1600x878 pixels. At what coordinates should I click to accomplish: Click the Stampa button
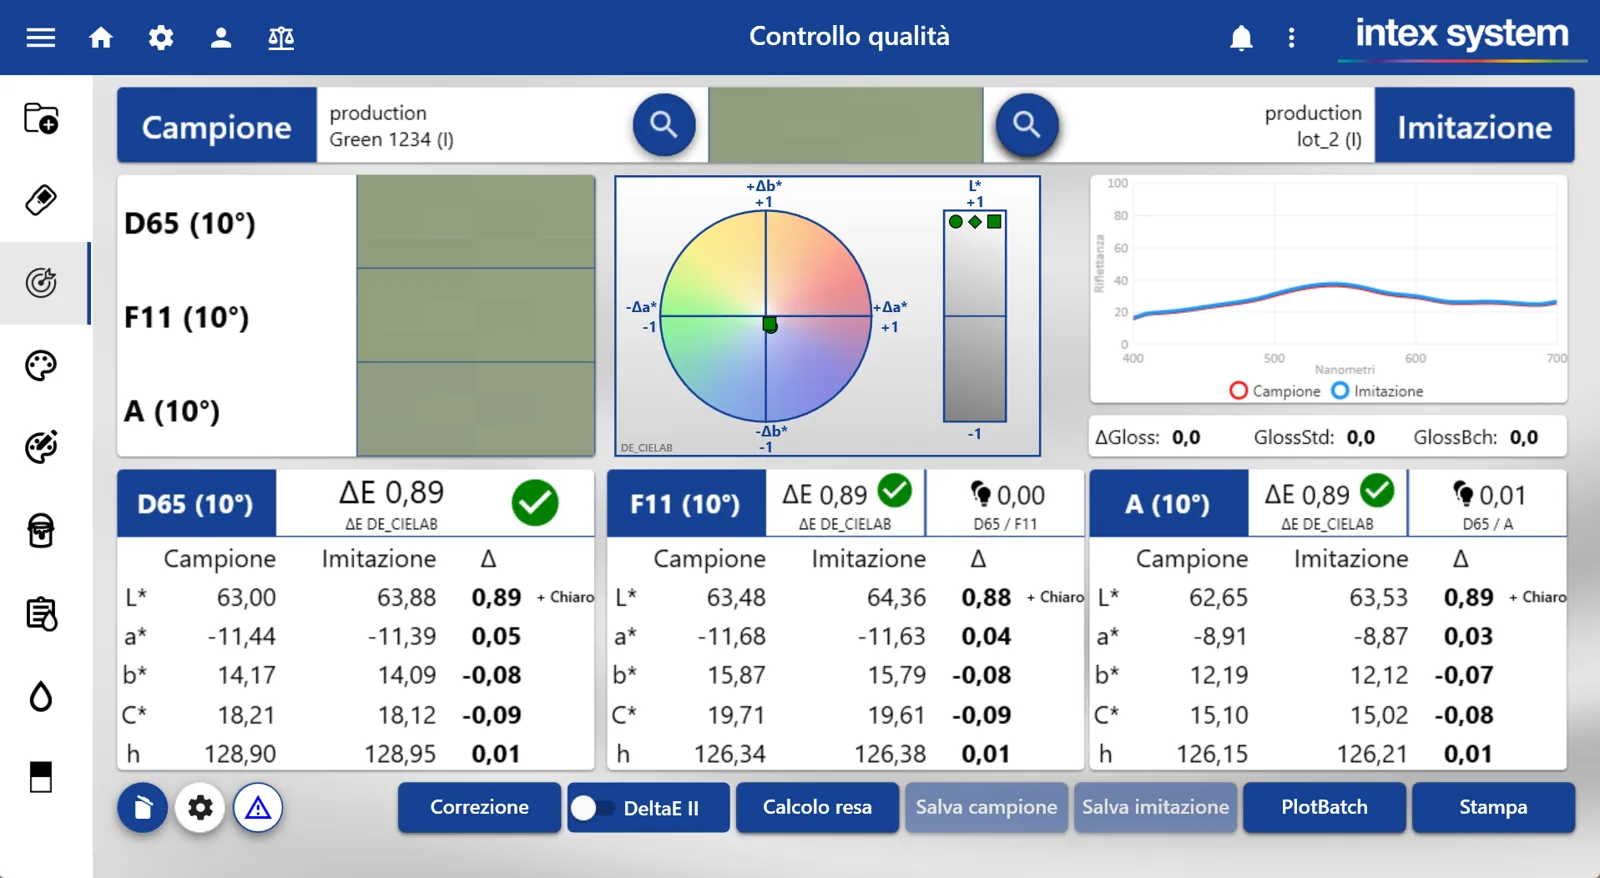pos(1493,807)
